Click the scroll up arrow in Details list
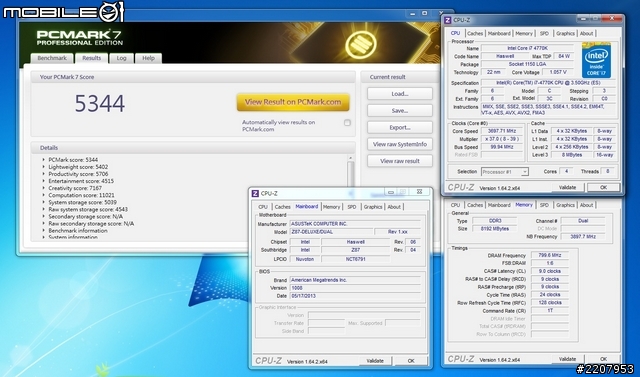The height and width of the screenshot is (377, 640). click(x=350, y=158)
